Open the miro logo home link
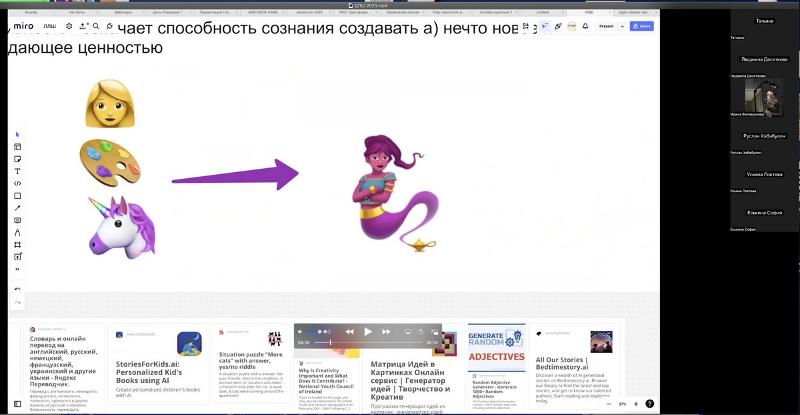Viewport: 800px width, 415px height. 24,25
